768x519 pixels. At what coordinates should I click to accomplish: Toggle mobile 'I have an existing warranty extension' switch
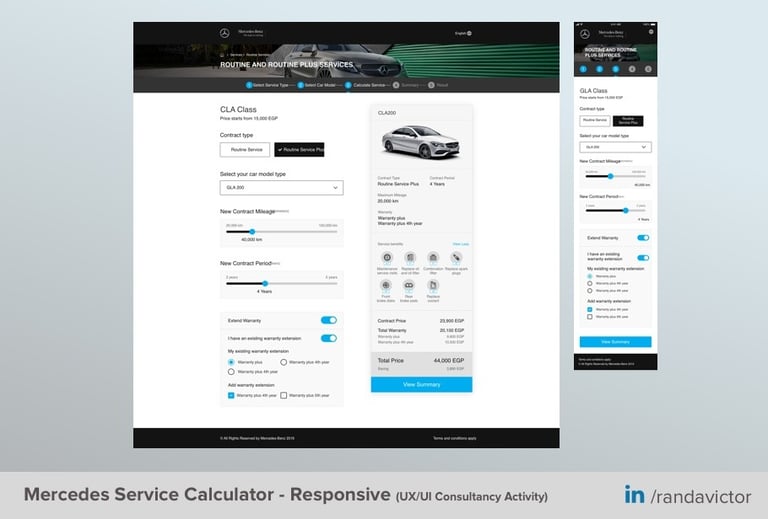tap(643, 258)
